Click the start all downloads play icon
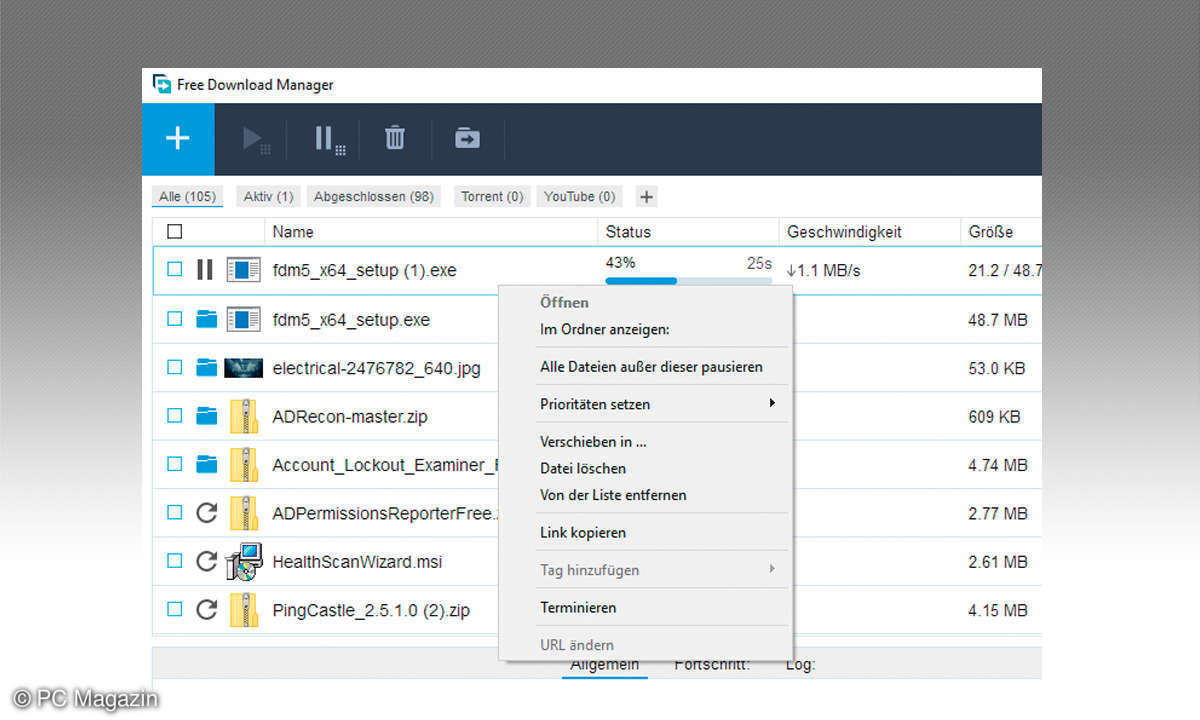This screenshot has height=720, width=1200. pos(256,139)
